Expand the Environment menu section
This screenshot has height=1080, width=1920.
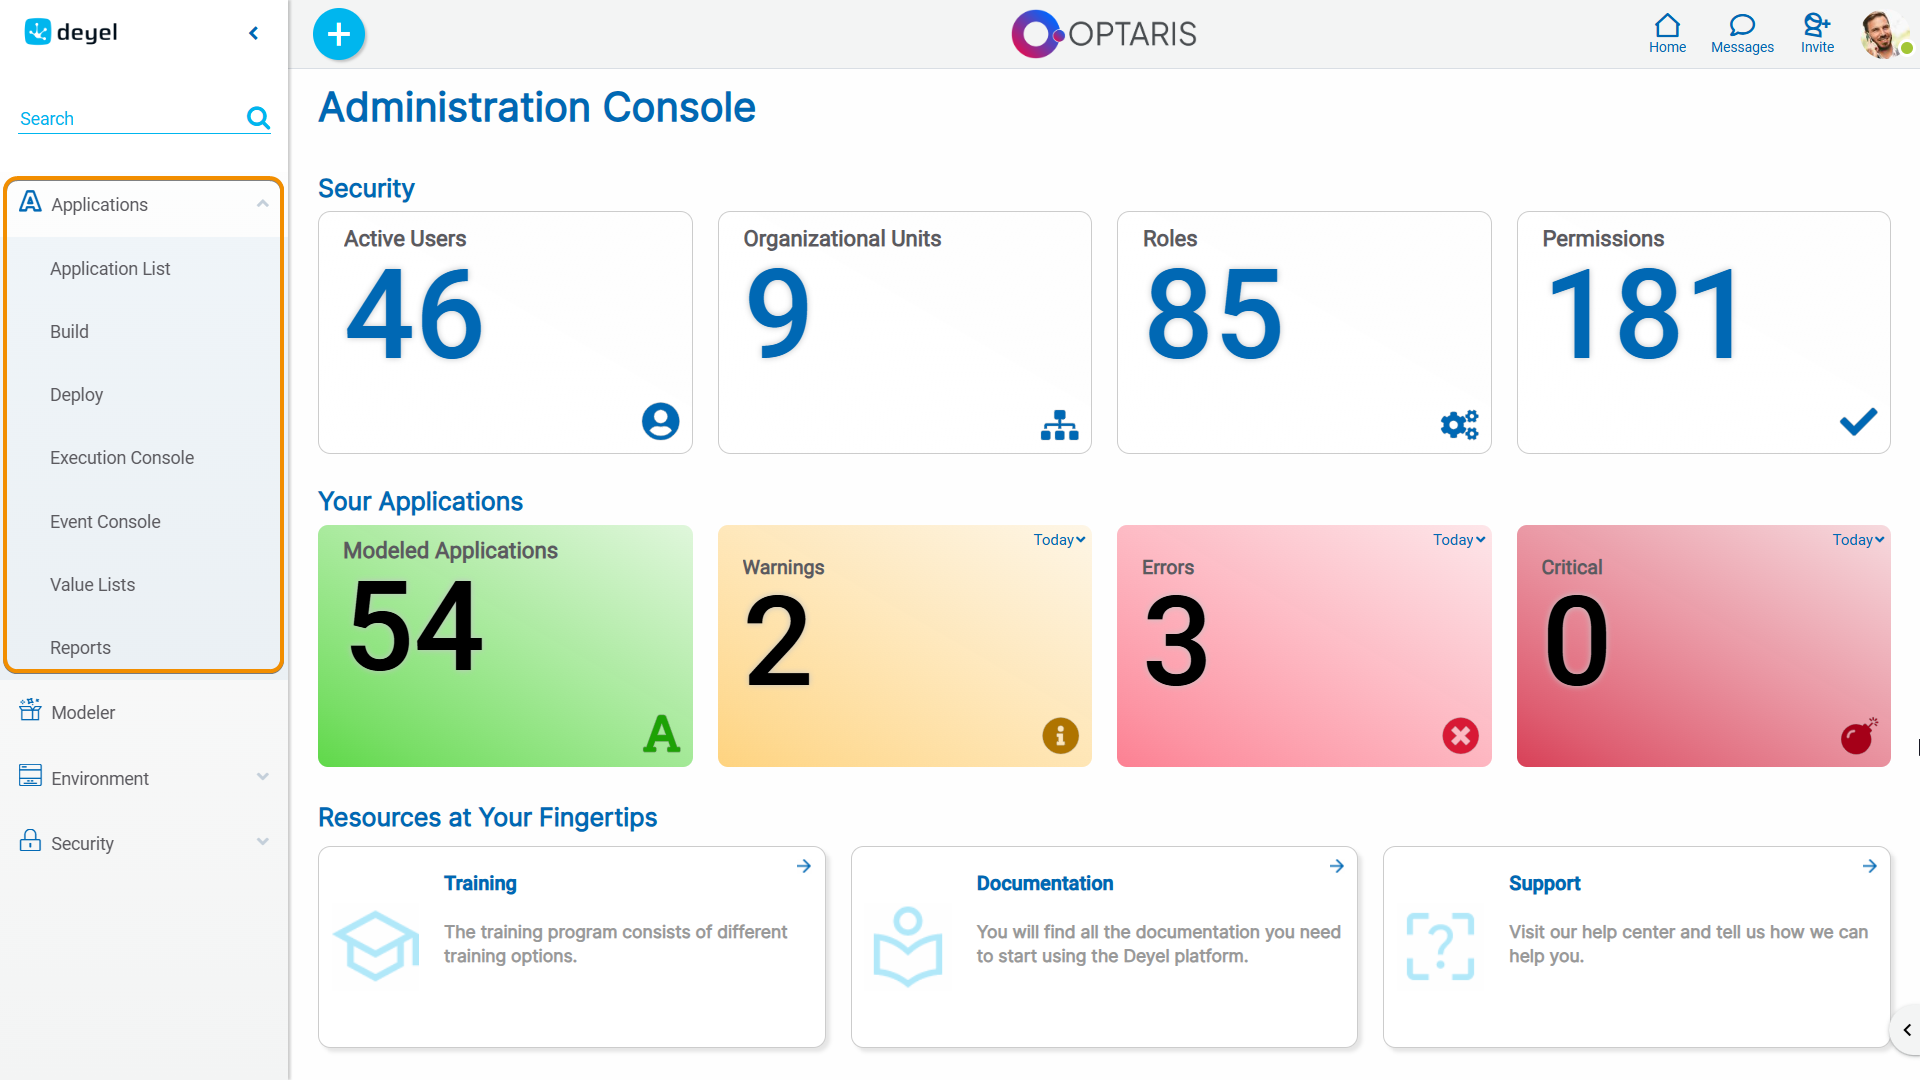[262, 777]
